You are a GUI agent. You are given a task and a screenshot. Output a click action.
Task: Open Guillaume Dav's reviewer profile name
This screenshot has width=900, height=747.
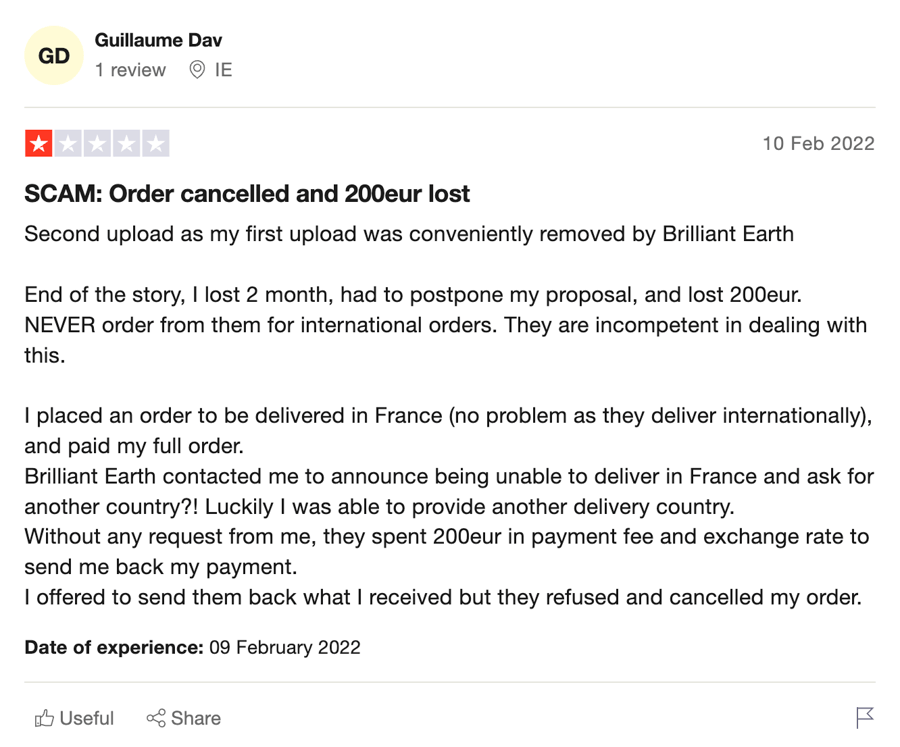(x=158, y=40)
